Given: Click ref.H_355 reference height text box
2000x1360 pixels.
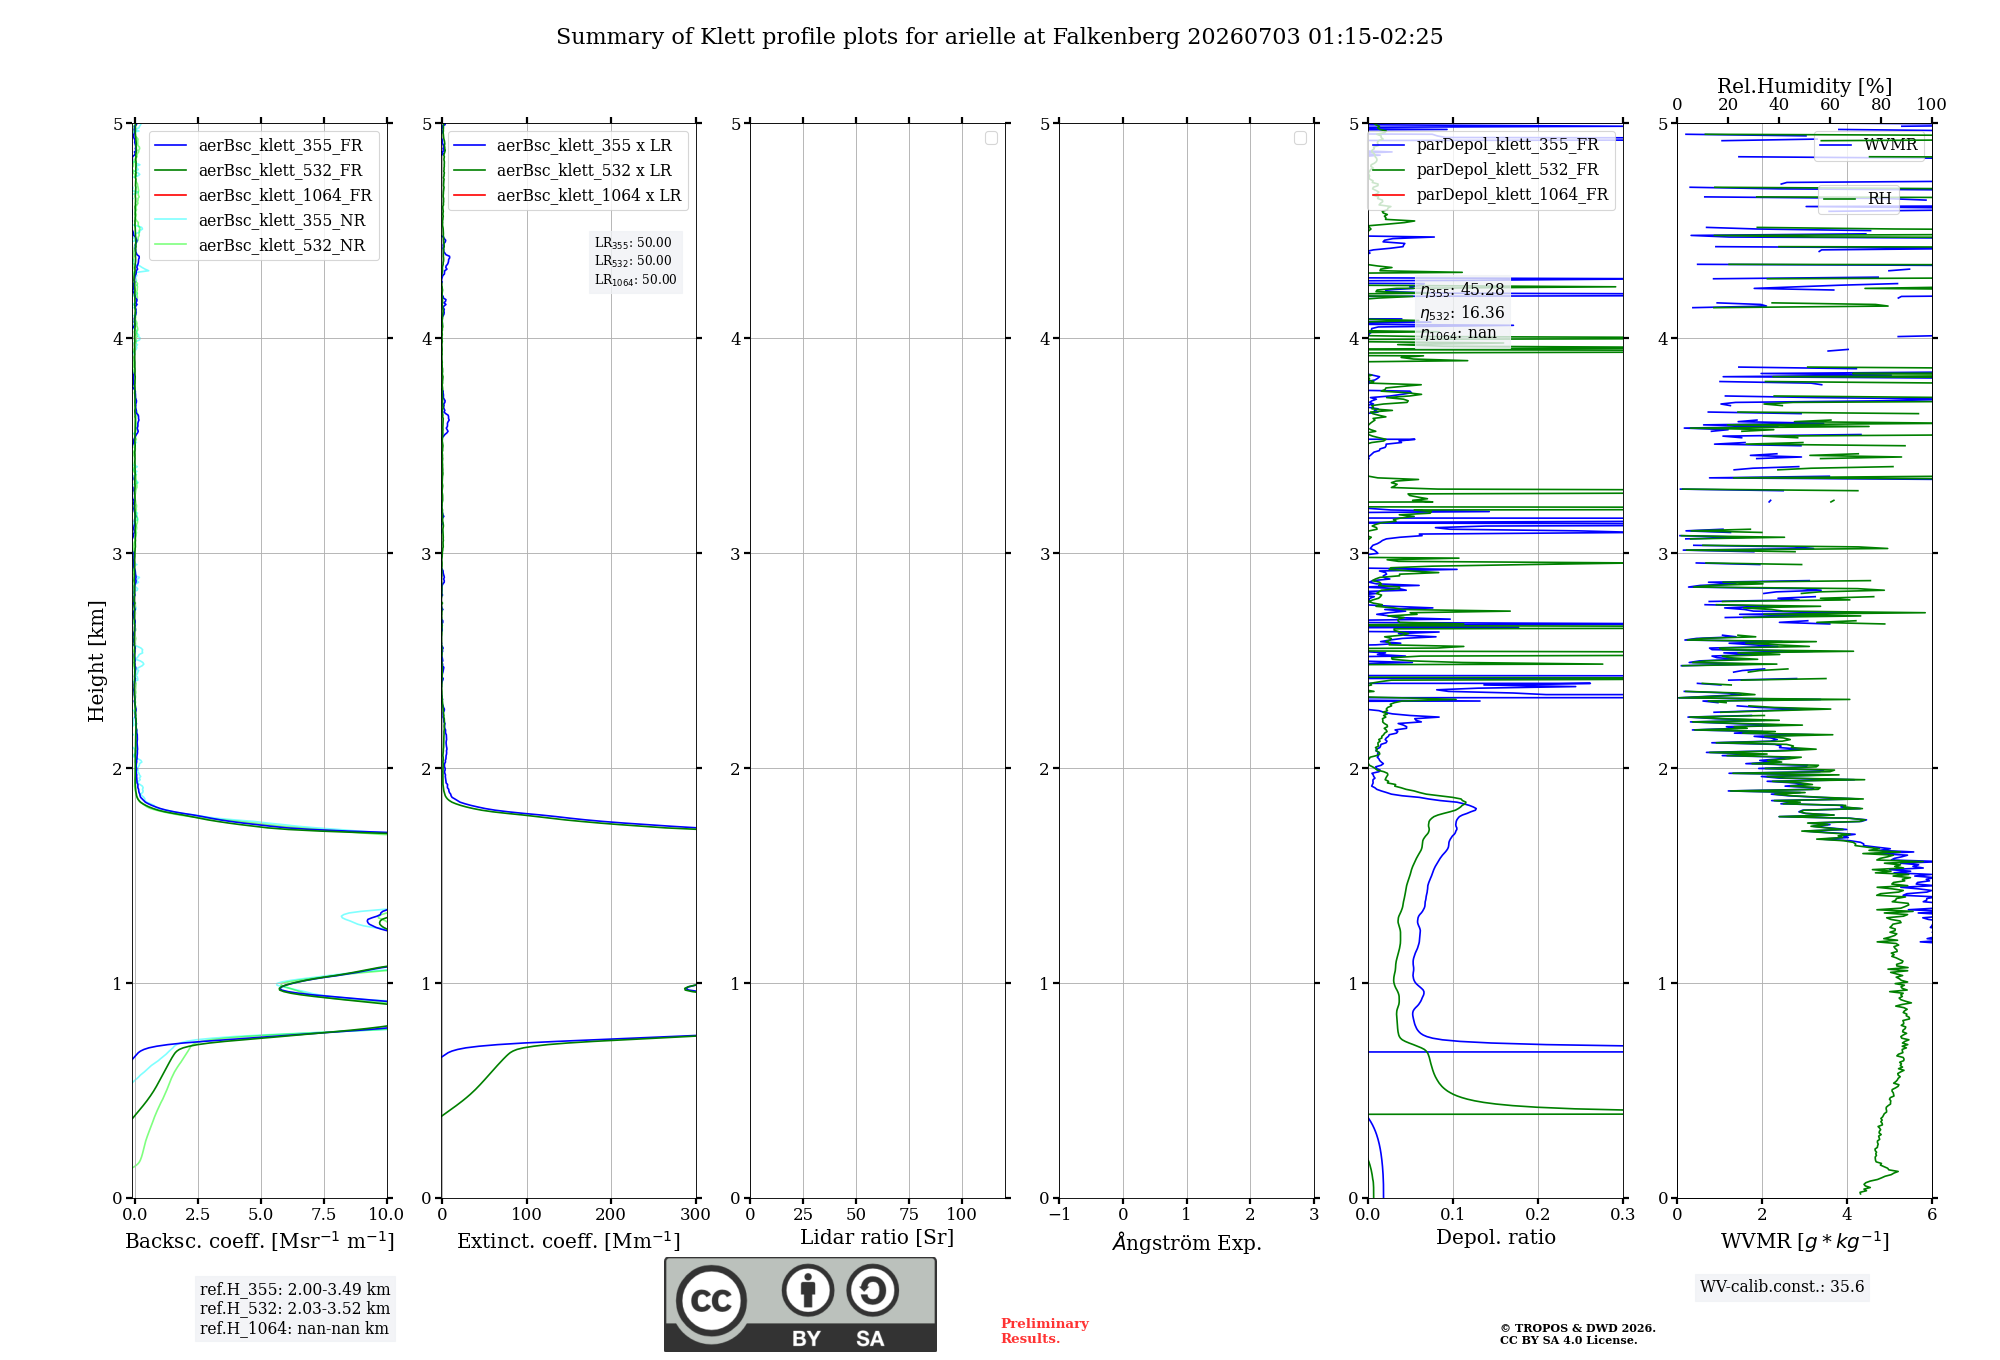Looking at the screenshot, I should coord(295,1290).
